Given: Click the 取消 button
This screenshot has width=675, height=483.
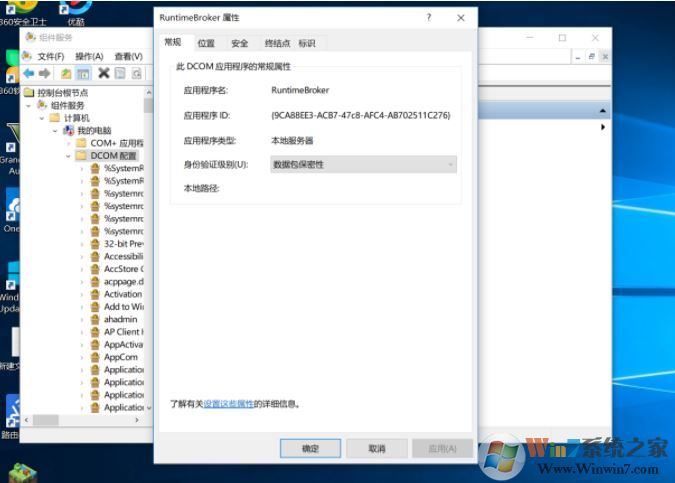Looking at the screenshot, I should click(377, 449).
